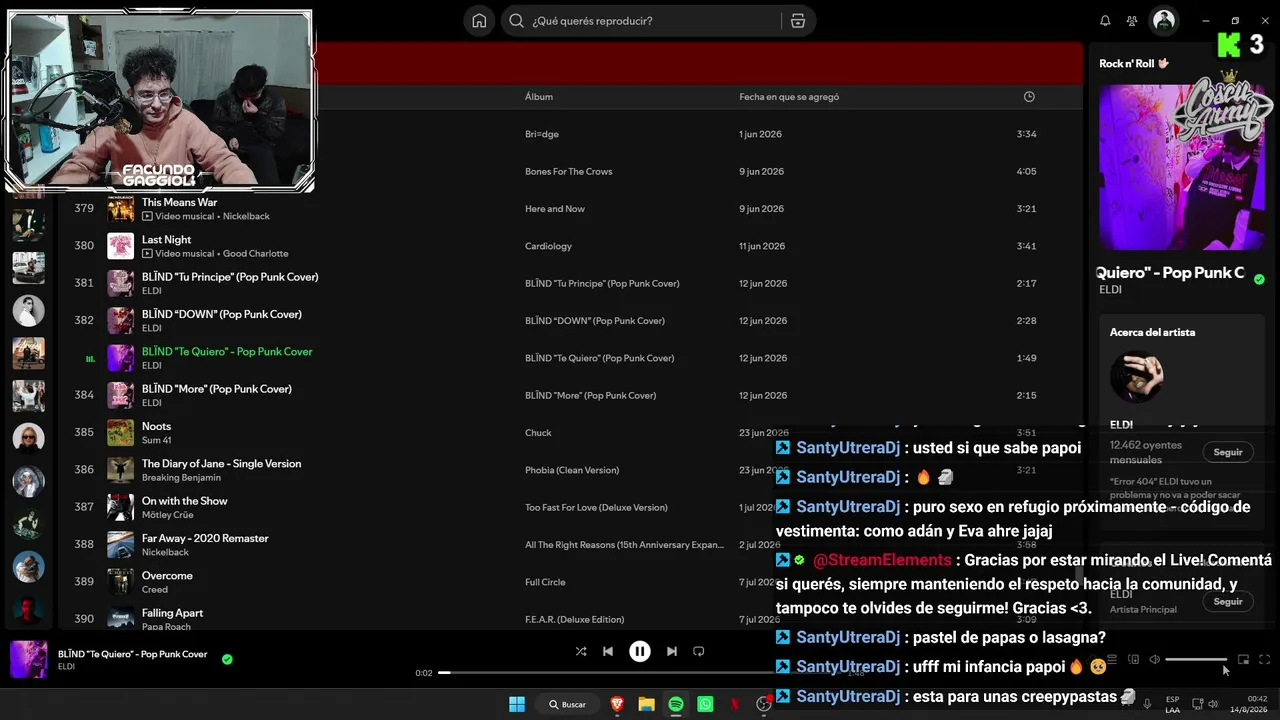The image size is (1280, 720).
Task: Open the Friend Activity icon
Action: pyautogui.click(x=1132, y=21)
